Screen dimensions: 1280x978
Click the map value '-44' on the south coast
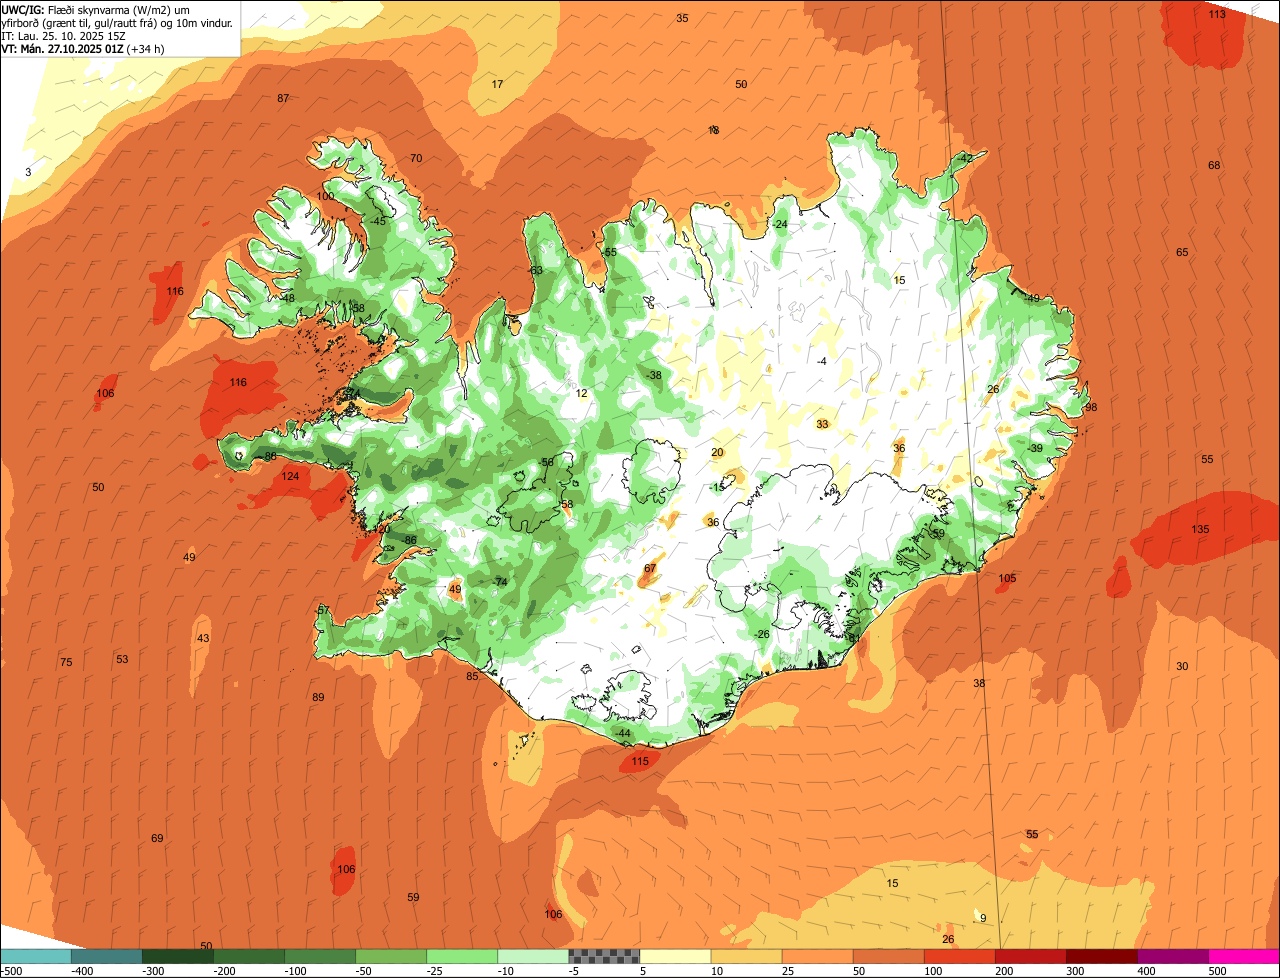tap(622, 733)
